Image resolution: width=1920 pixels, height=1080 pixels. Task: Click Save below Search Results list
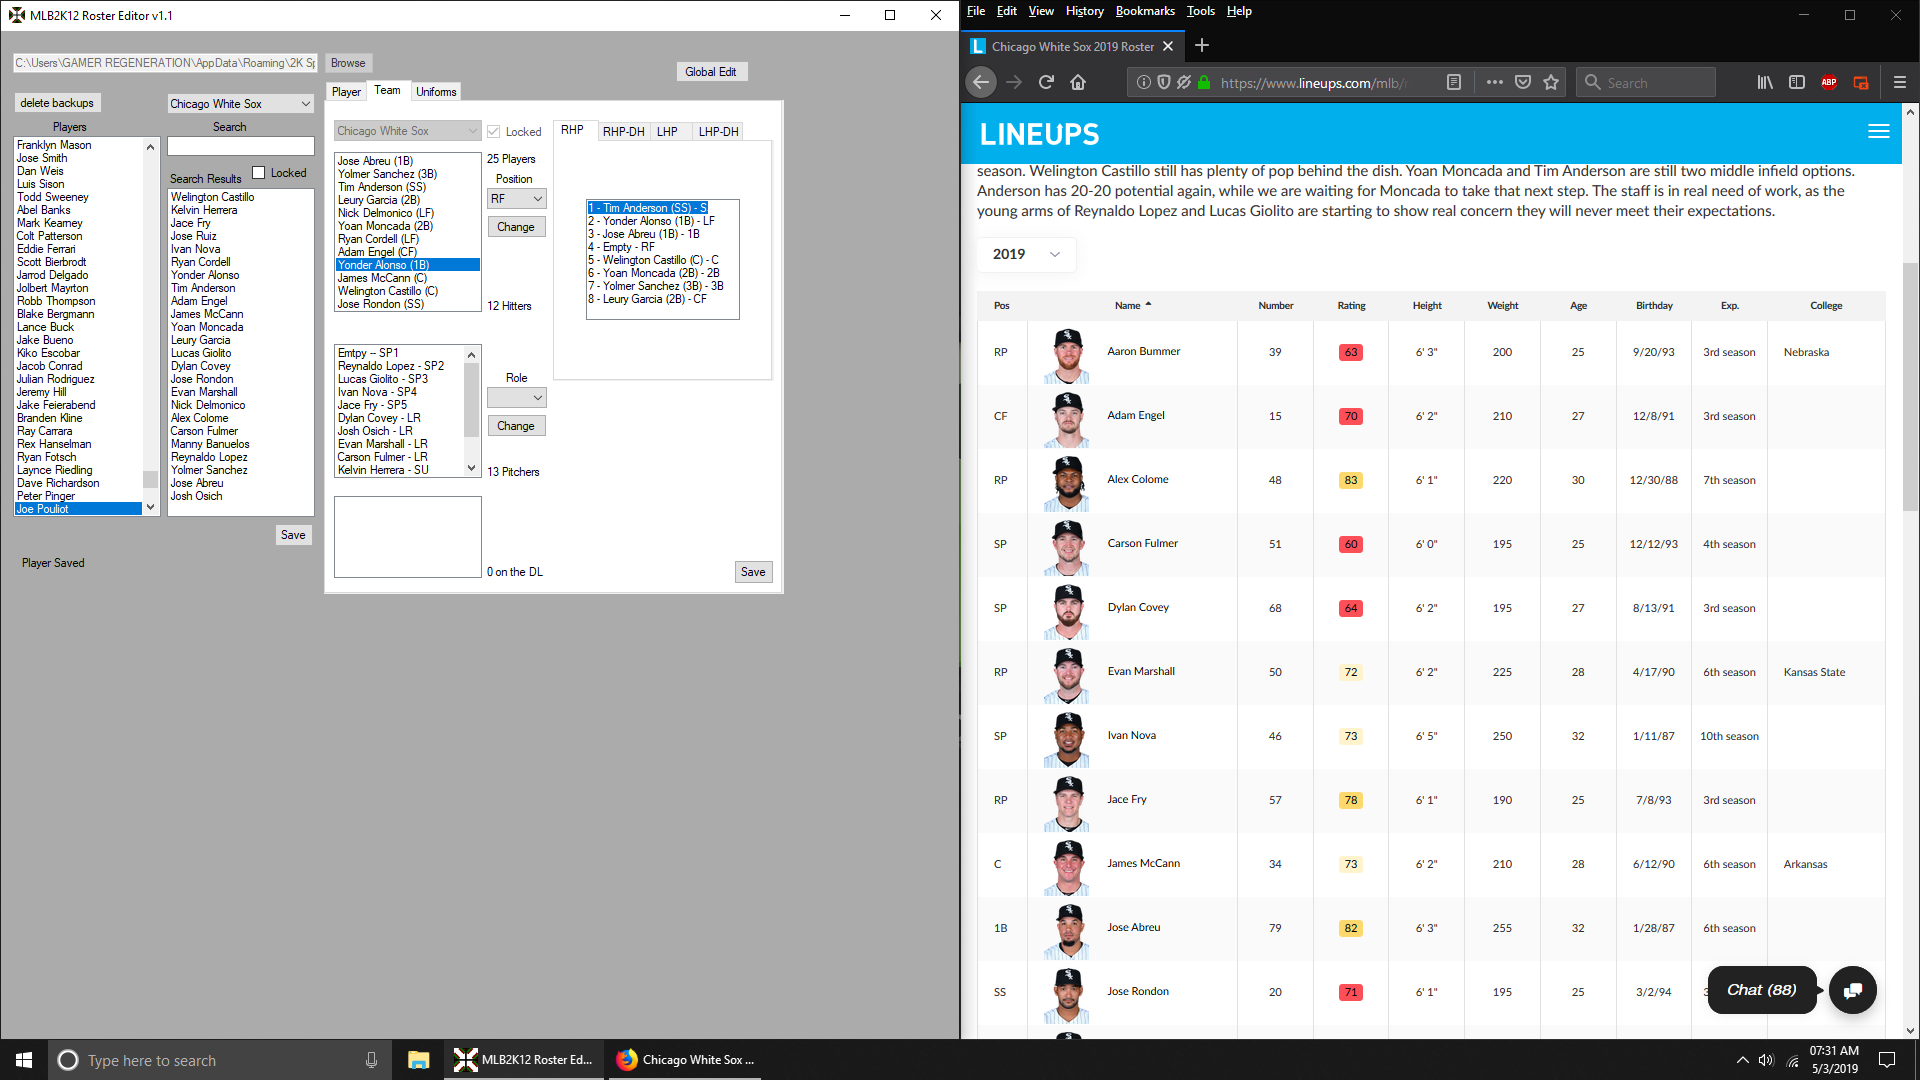[x=293, y=535]
